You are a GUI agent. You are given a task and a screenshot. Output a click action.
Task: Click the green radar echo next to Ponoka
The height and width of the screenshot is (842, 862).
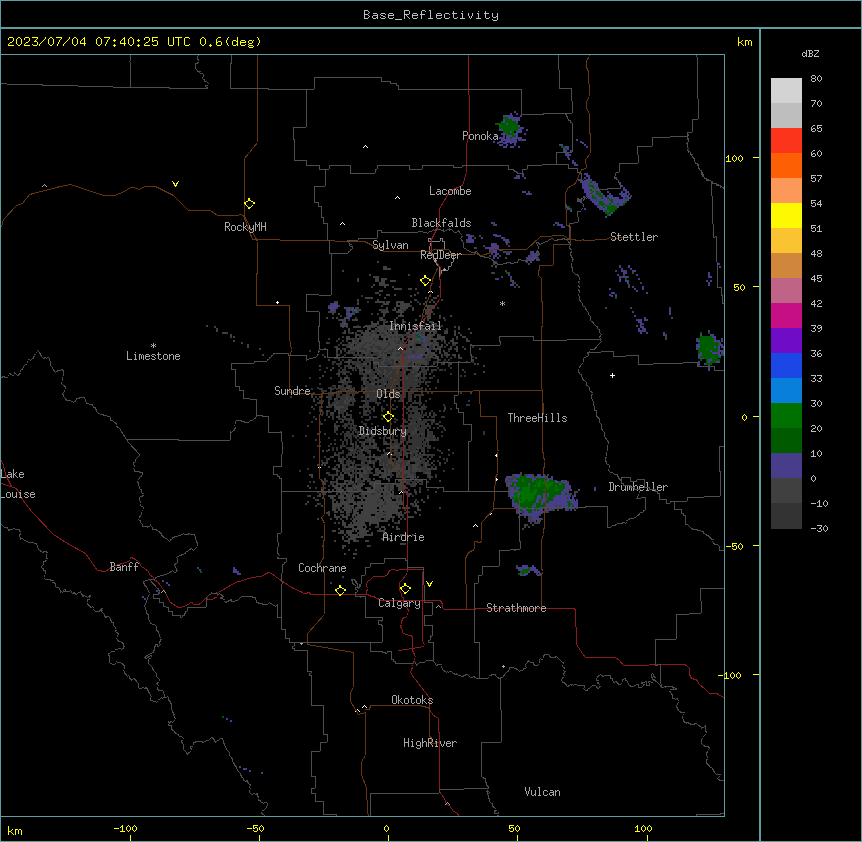tap(509, 128)
